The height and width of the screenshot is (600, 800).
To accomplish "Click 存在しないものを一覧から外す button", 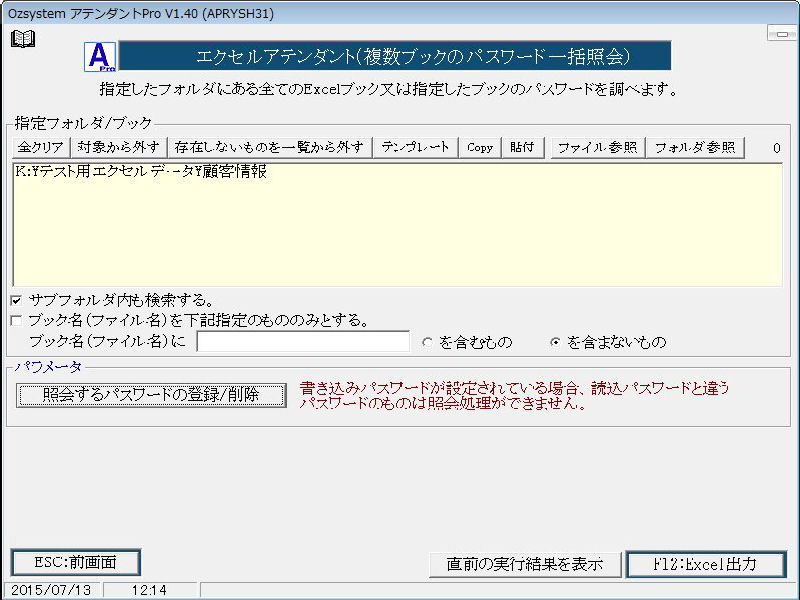I will click(x=269, y=147).
